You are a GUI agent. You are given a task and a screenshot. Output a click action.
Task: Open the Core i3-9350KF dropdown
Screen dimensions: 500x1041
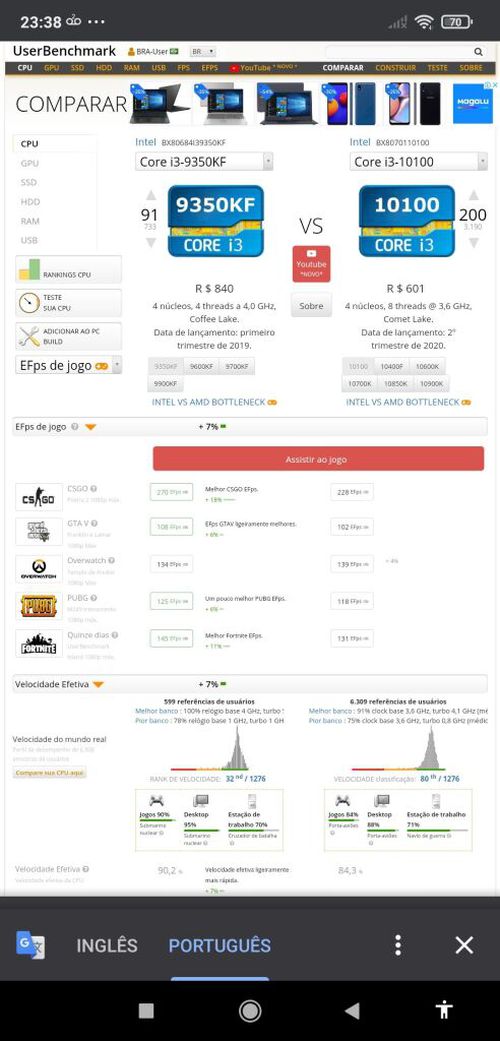204,161
